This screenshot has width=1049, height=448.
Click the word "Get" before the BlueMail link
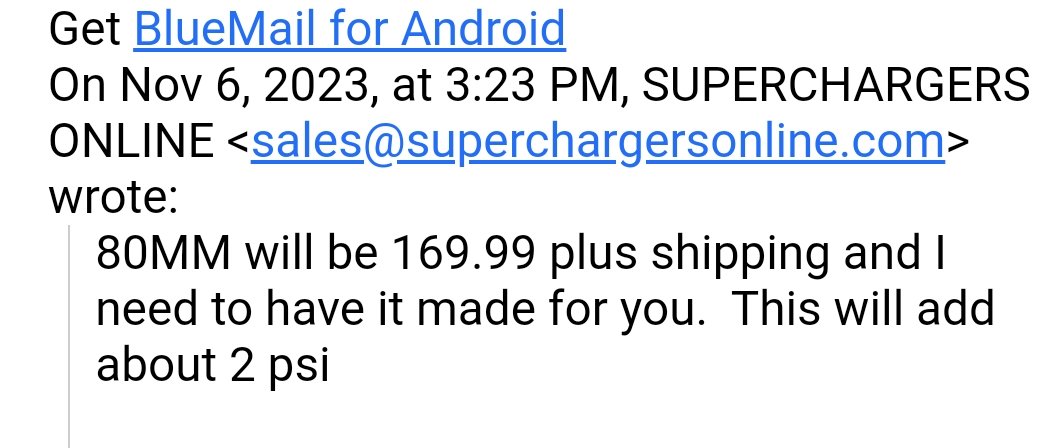coord(85,29)
